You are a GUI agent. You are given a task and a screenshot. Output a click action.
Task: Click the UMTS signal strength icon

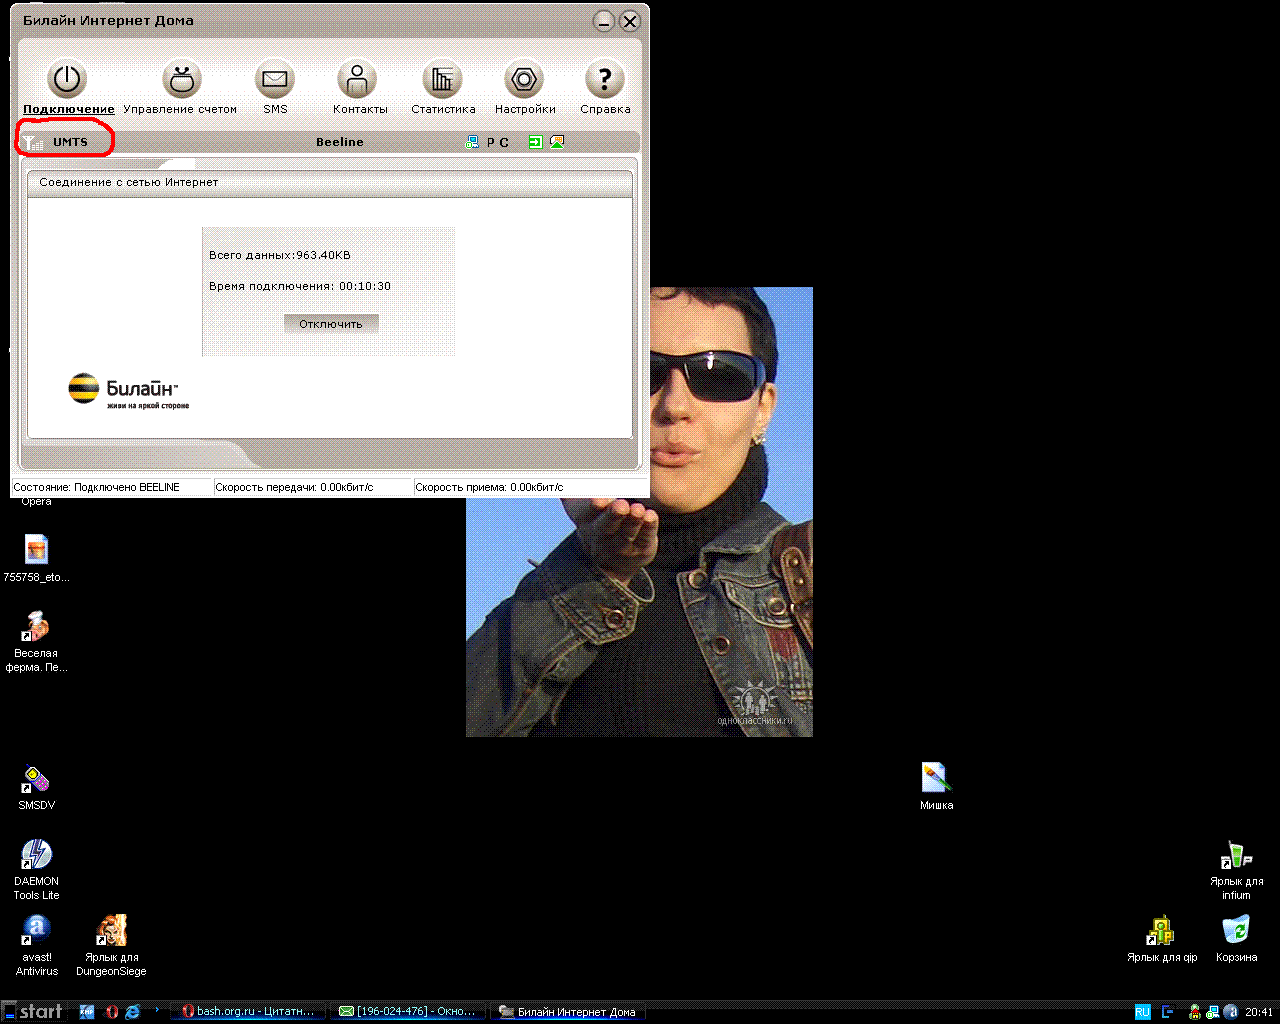(x=33, y=143)
